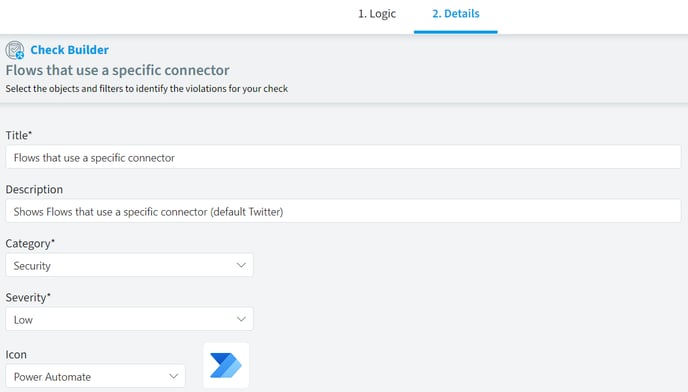Open the Icon dropdown showing Power Automate
Screen dimensions: 688x392
[95, 376]
